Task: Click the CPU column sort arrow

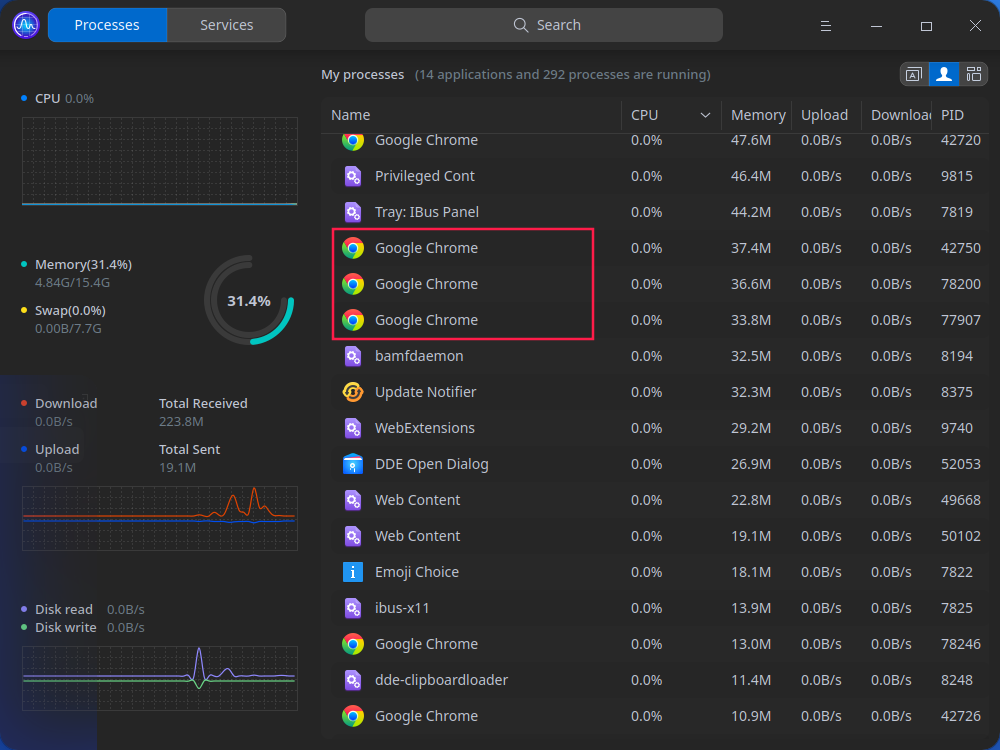Action: coord(705,116)
